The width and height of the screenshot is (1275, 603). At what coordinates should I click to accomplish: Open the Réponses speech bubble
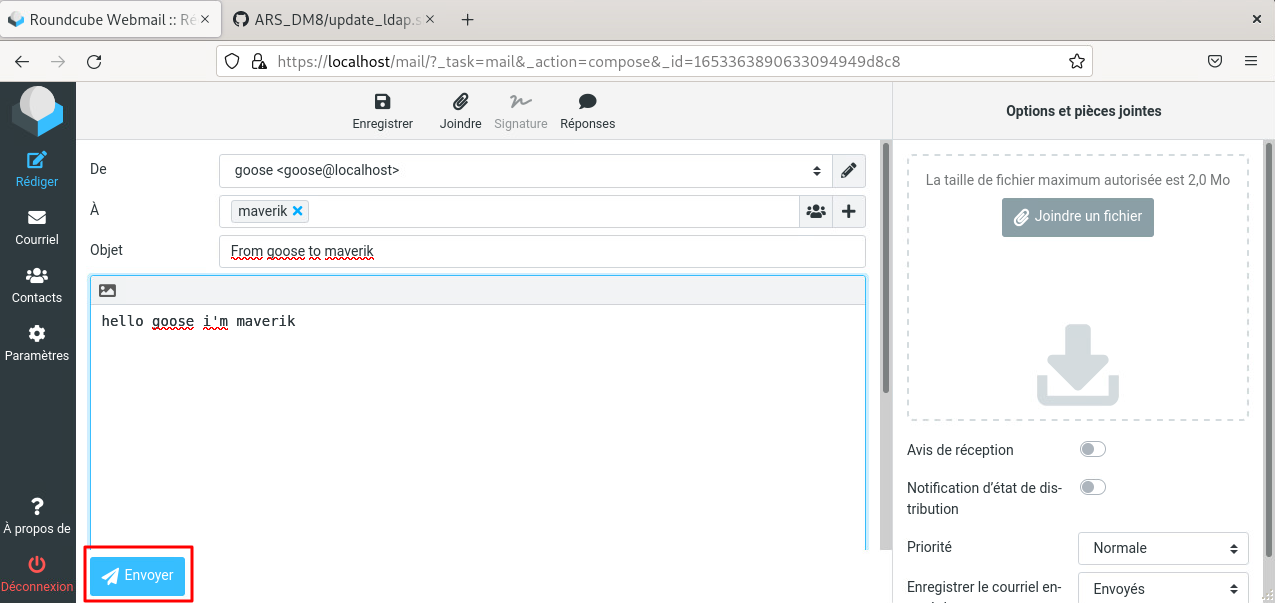coord(587,102)
